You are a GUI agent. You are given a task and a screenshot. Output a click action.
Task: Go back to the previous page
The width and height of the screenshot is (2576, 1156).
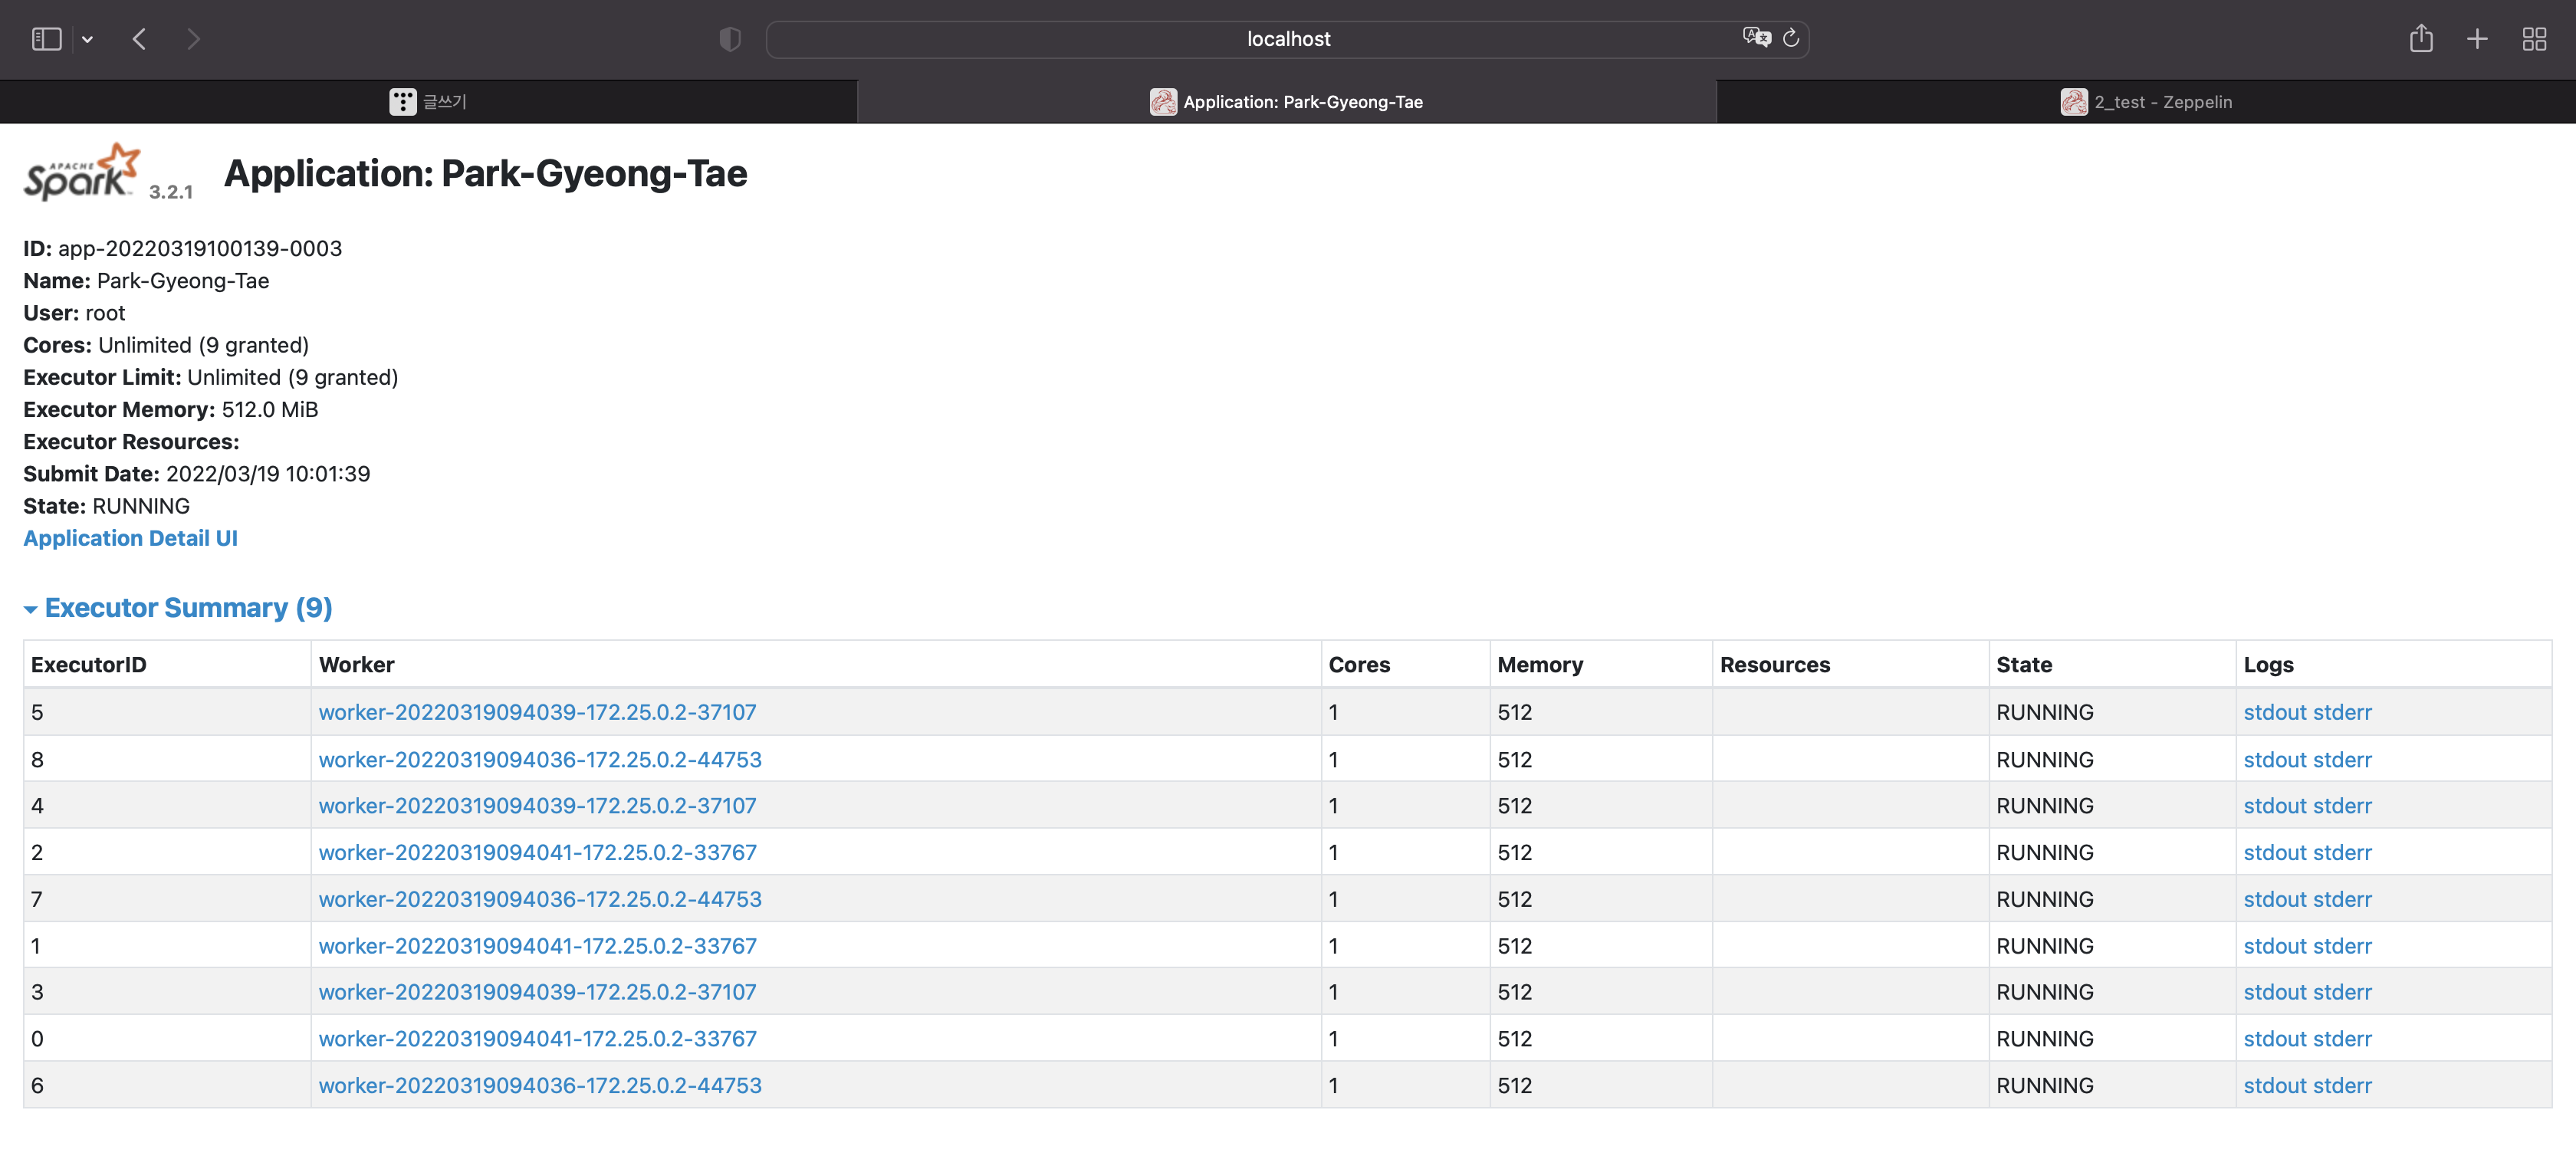[140, 39]
